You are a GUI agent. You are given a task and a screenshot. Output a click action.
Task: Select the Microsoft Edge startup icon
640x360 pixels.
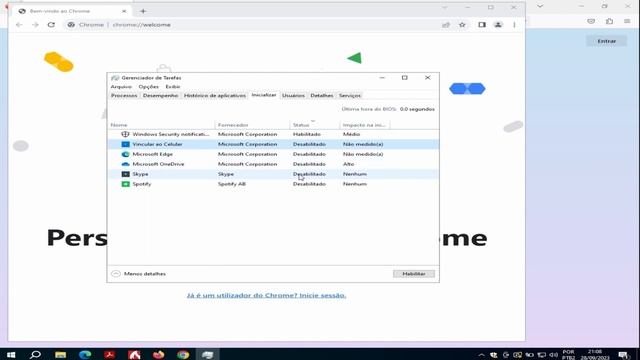click(x=125, y=154)
